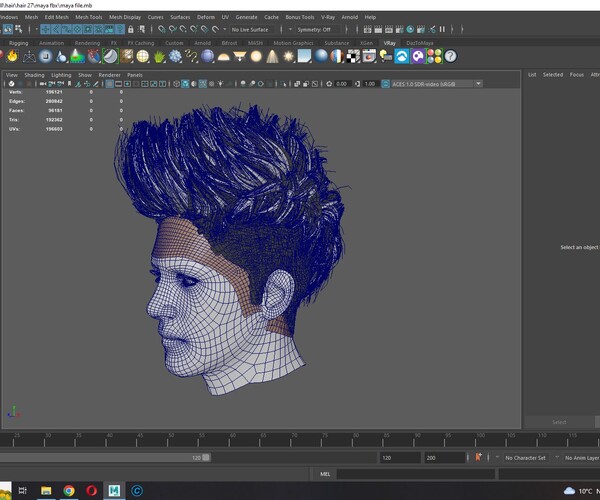Open the No Anim Layer dropdown
The height and width of the screenshot is (500, 600).
pyautogui.click(x=582, y=458)
